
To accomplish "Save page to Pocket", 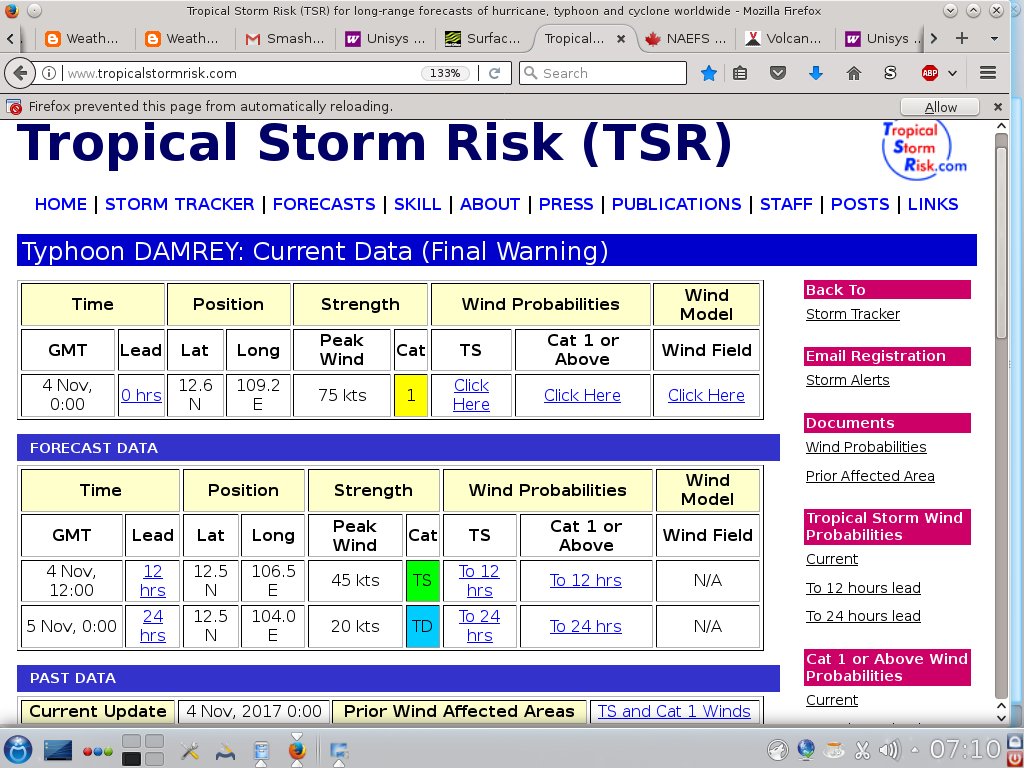I will click(777, 73).
